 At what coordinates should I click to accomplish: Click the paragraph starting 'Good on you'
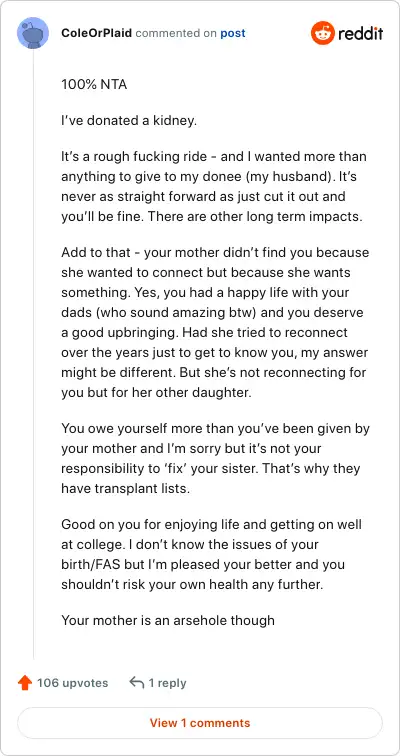point(212,554)
